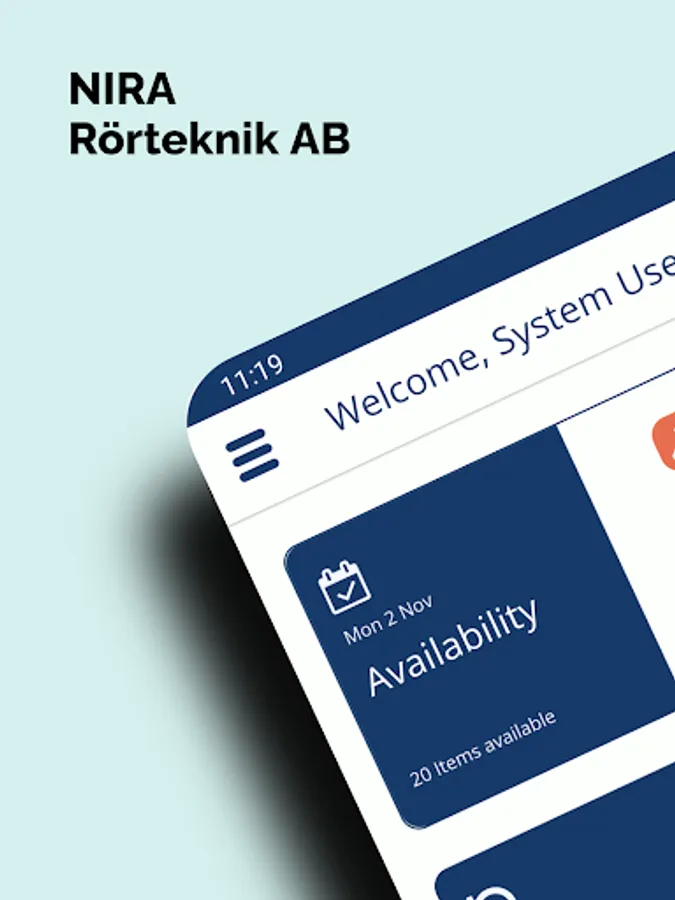Click the "Mon 2 Nov" date label
The height and width of the screenshot is (900, 675).
coord(388,620)
